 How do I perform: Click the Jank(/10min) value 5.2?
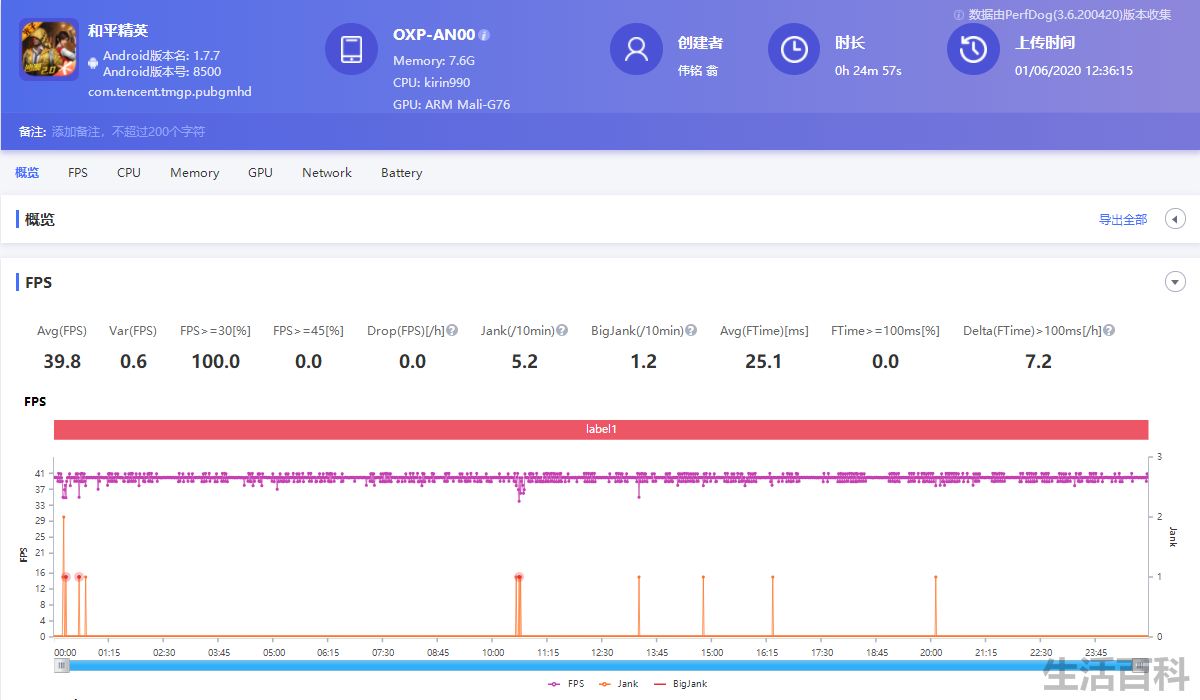(525, 362)
